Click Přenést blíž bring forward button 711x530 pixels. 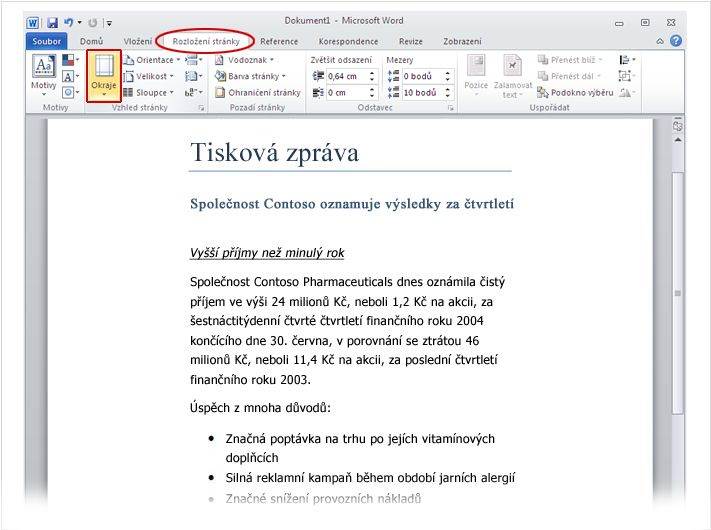point(570,60)
